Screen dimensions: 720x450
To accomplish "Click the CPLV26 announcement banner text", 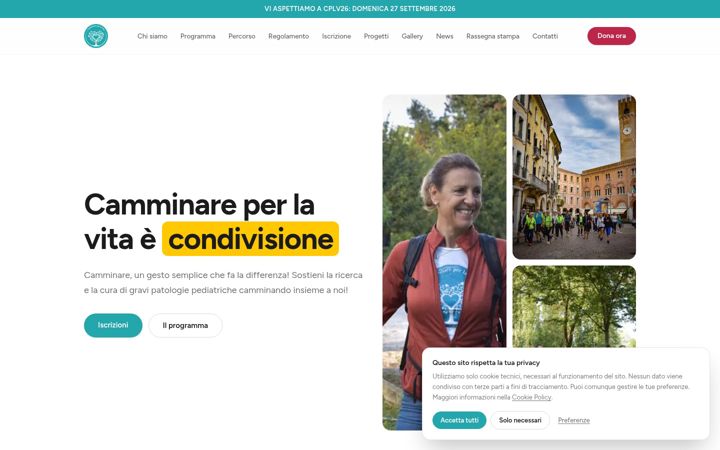I will coord(360,9).
